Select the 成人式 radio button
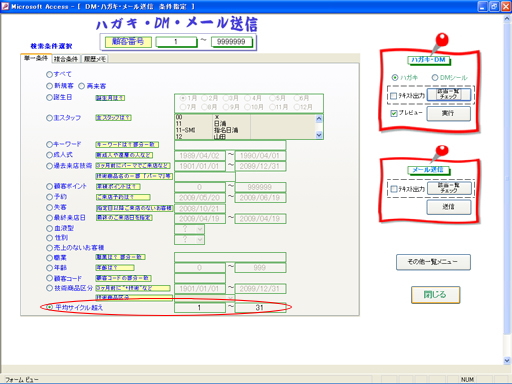The height and width of the screenshot is (384, 512). (49, 155)
